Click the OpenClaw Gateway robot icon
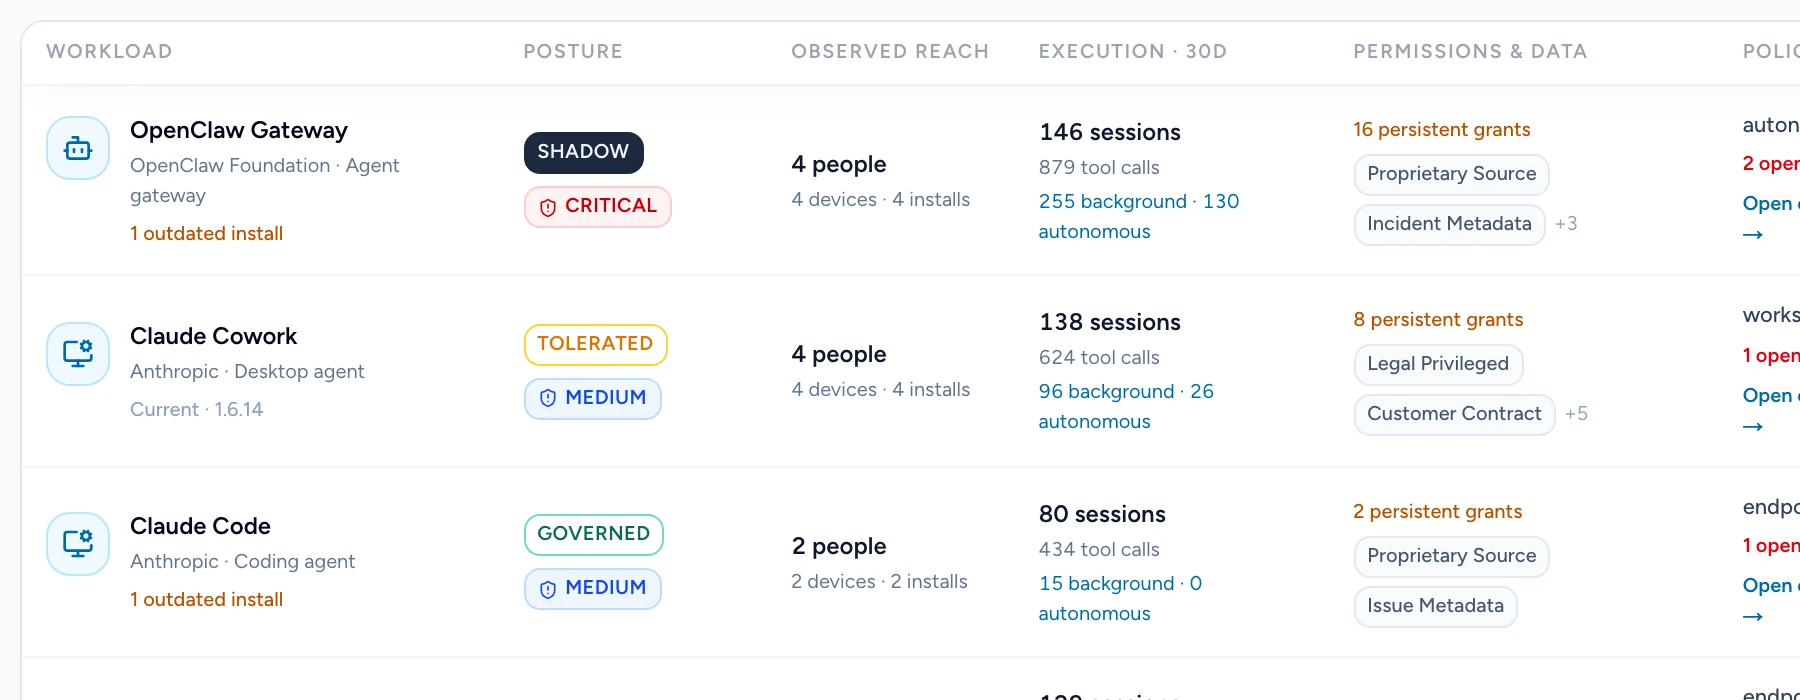 pyautogui.click(x=78, y=148)
